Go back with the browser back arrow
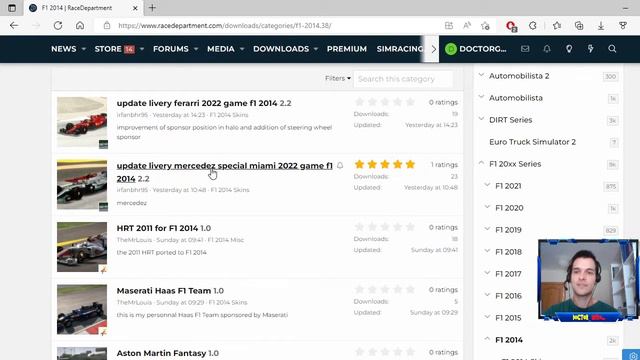This screenshot has width=640, height=360. coord(14,25)
